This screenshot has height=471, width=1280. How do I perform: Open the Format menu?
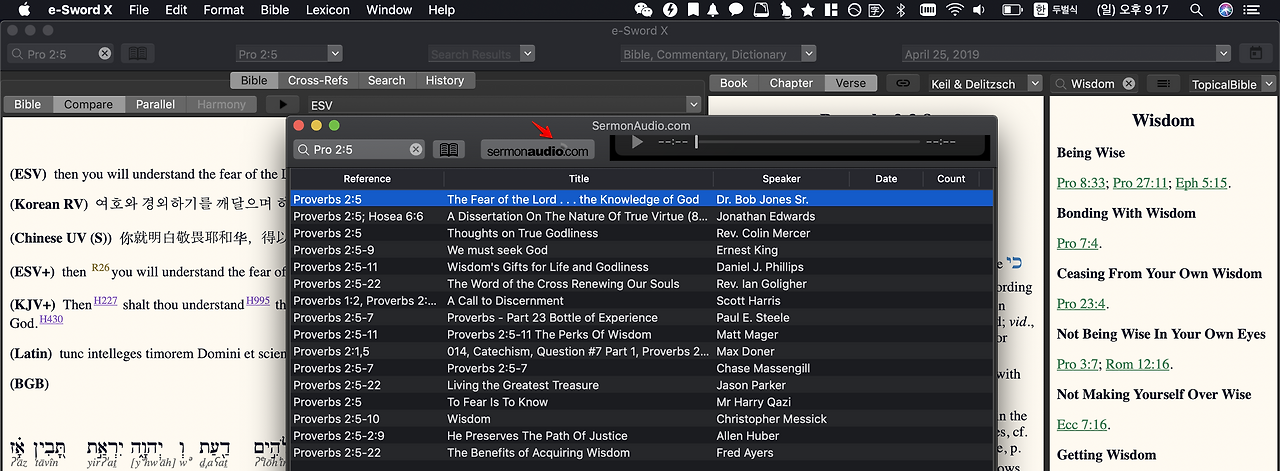[x=223, y=9]
